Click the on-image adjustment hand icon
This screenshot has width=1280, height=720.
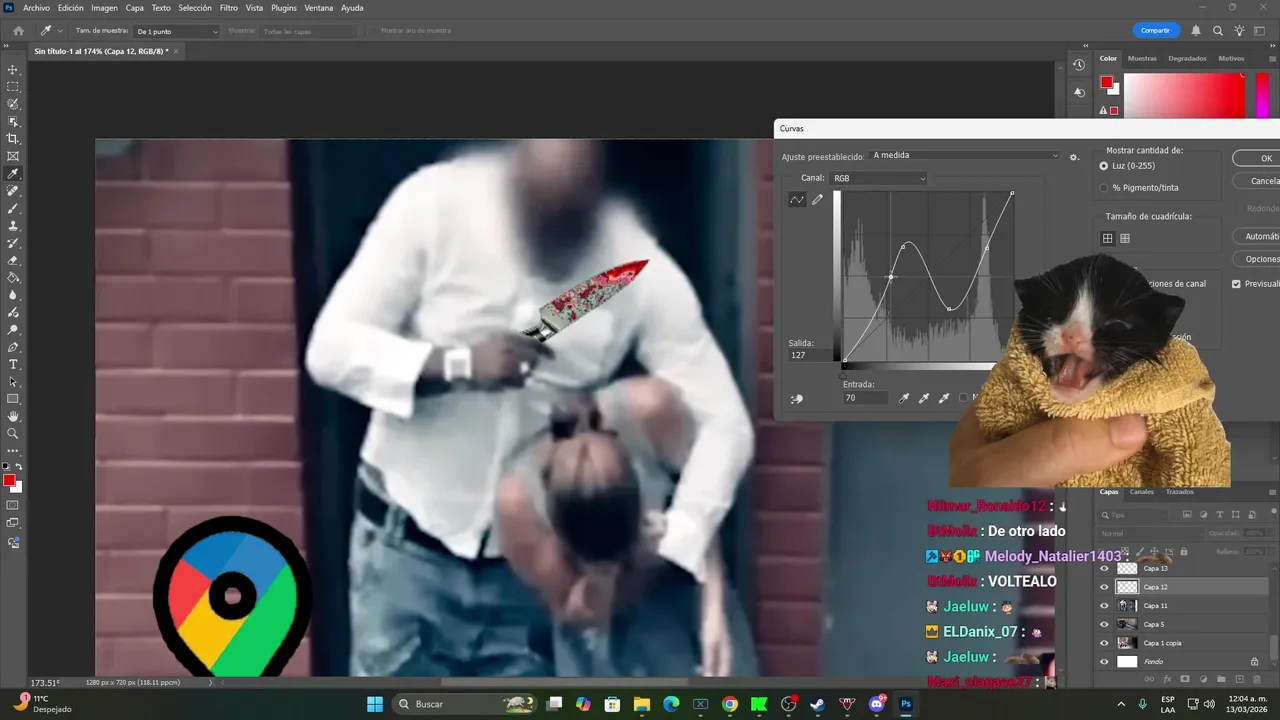796,398
